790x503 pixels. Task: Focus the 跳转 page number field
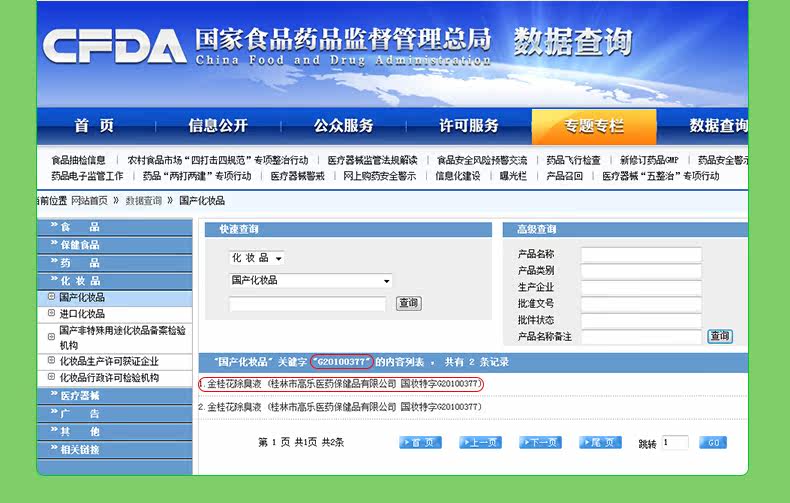675,443
